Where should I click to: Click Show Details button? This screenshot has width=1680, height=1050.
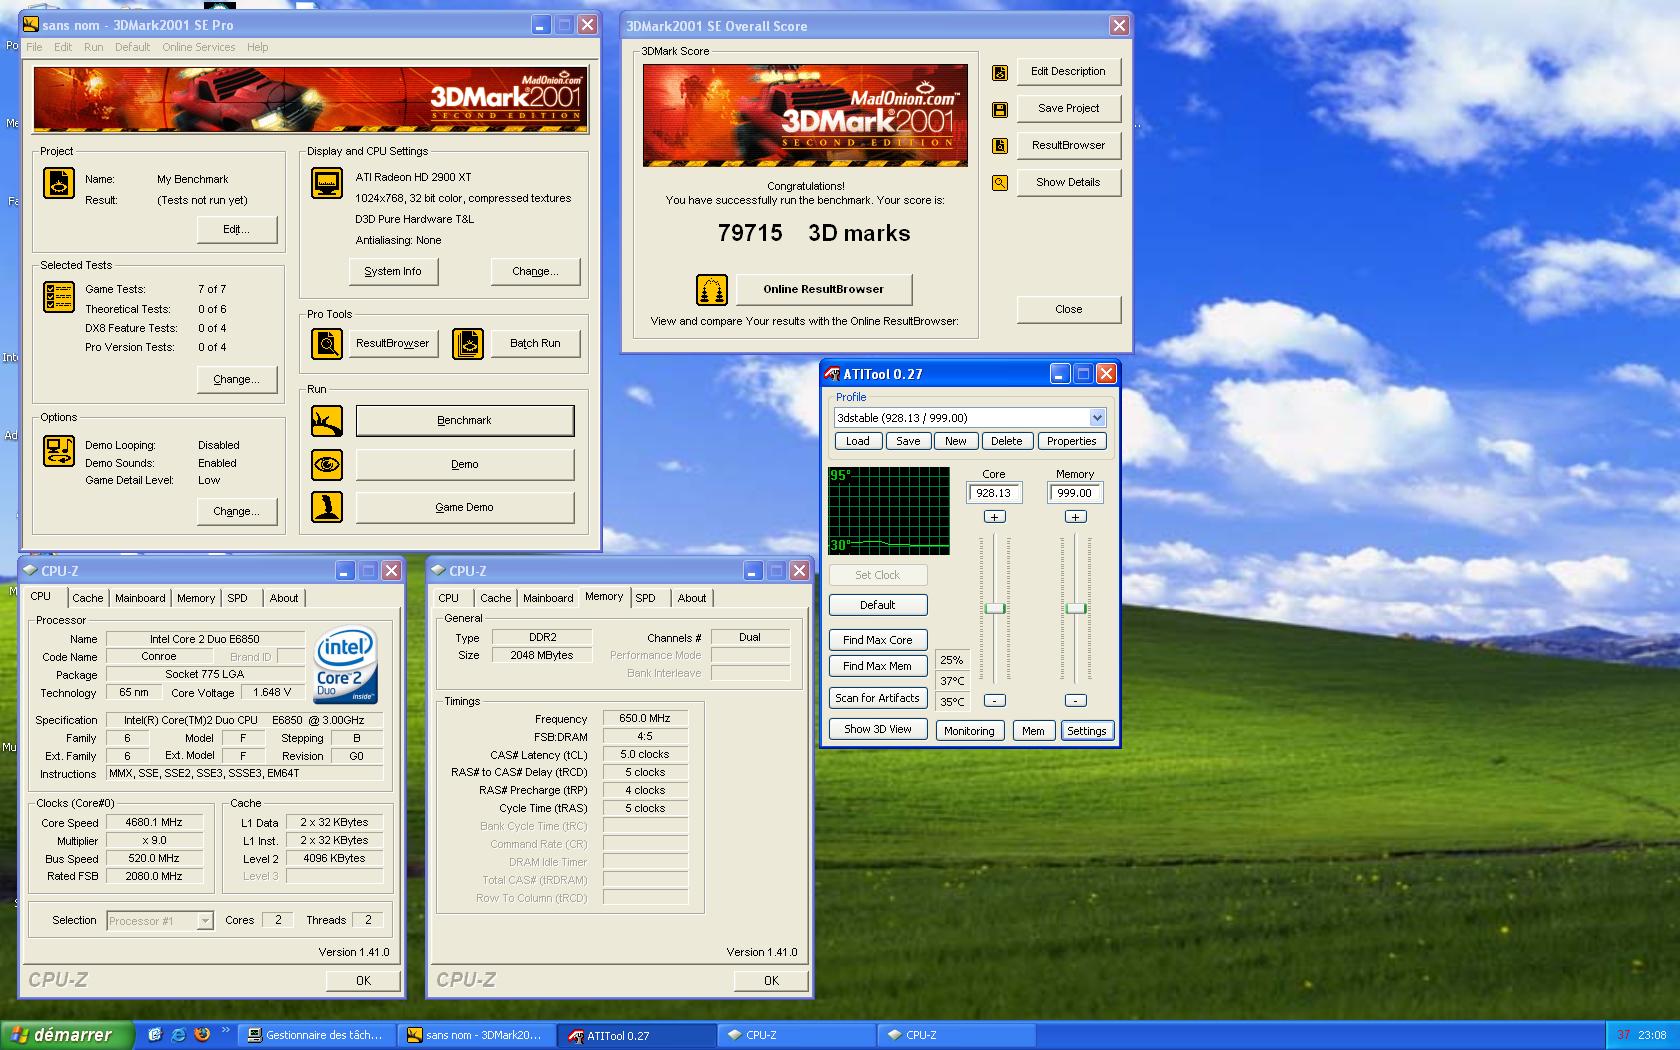click(x=1069, y=182)
